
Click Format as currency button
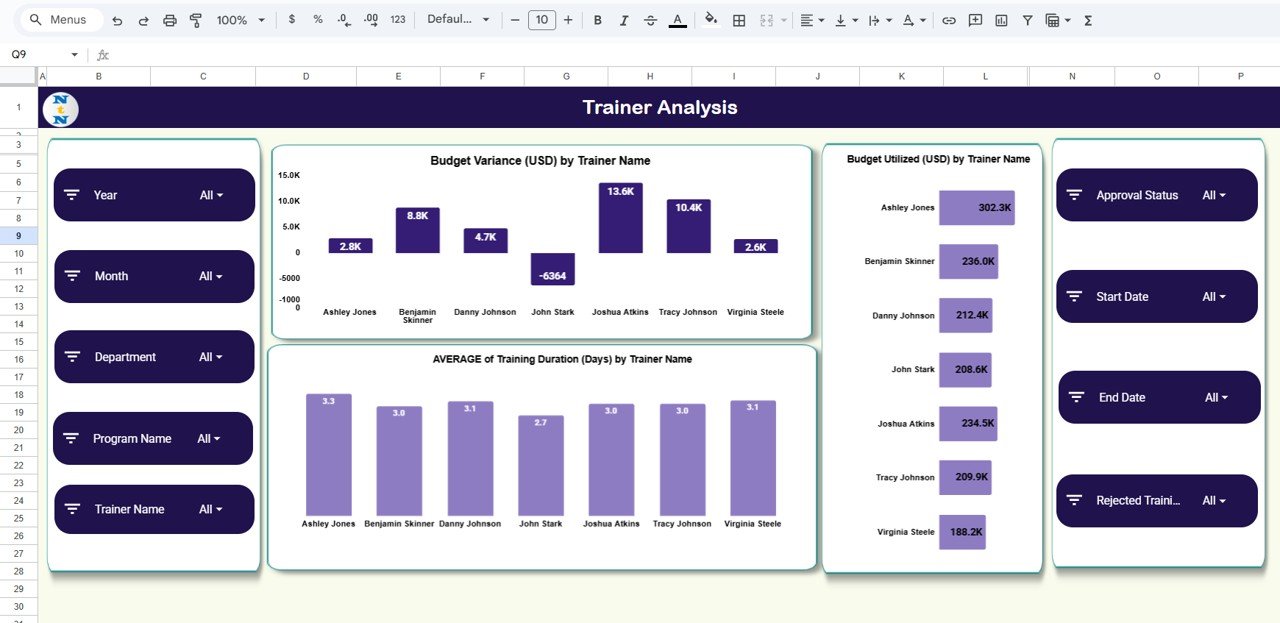coord(291,20)
